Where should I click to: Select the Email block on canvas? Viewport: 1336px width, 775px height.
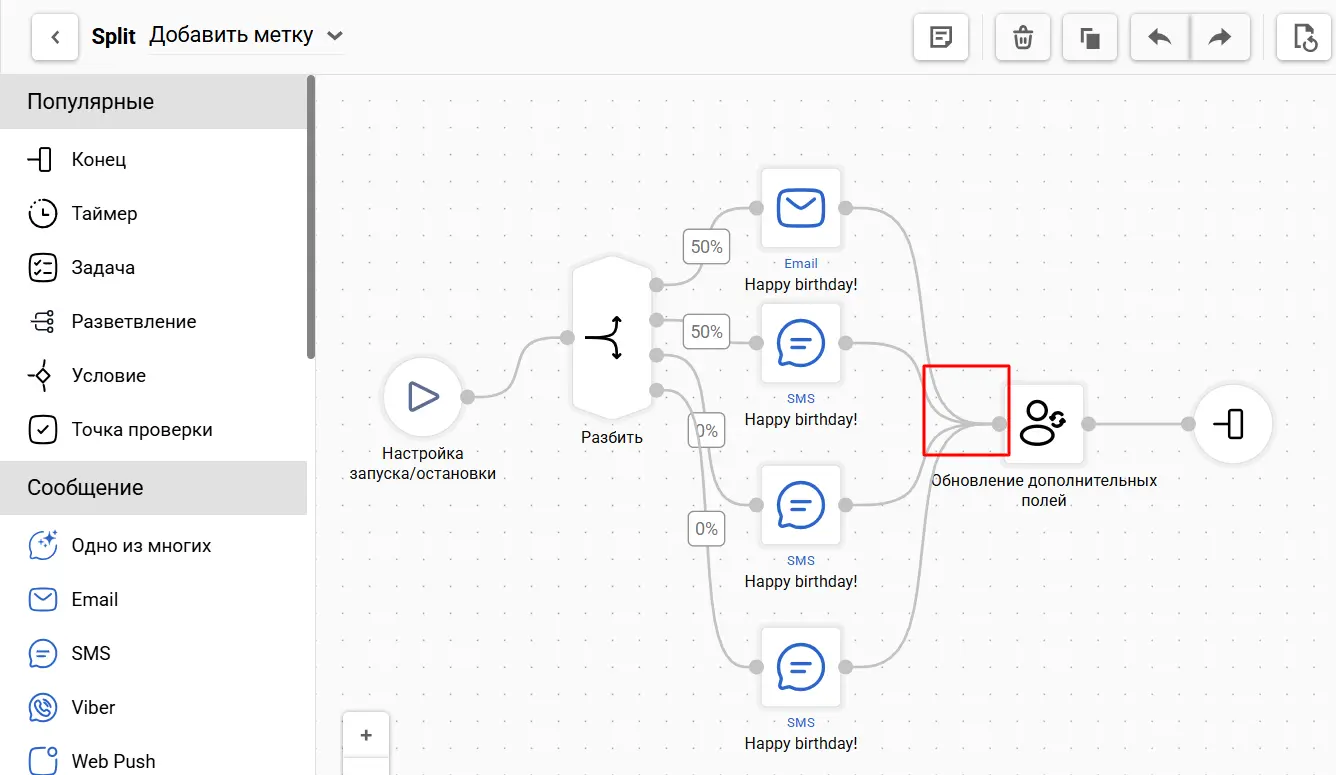(801, 208)
